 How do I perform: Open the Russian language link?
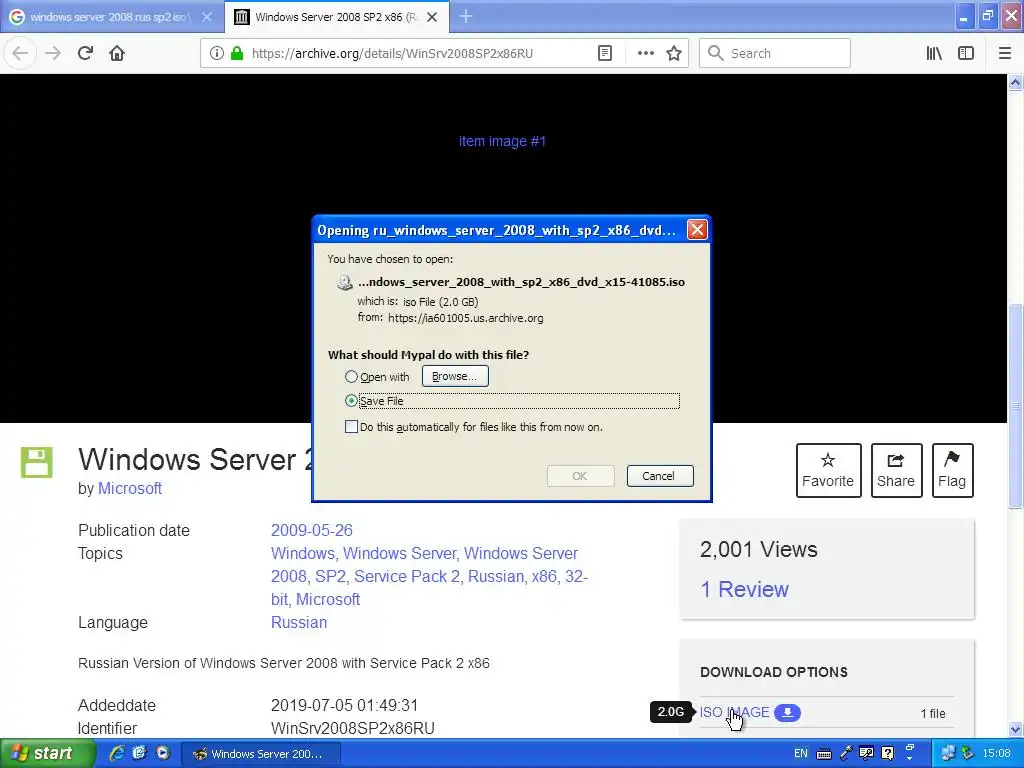click(x=299, y=622)
